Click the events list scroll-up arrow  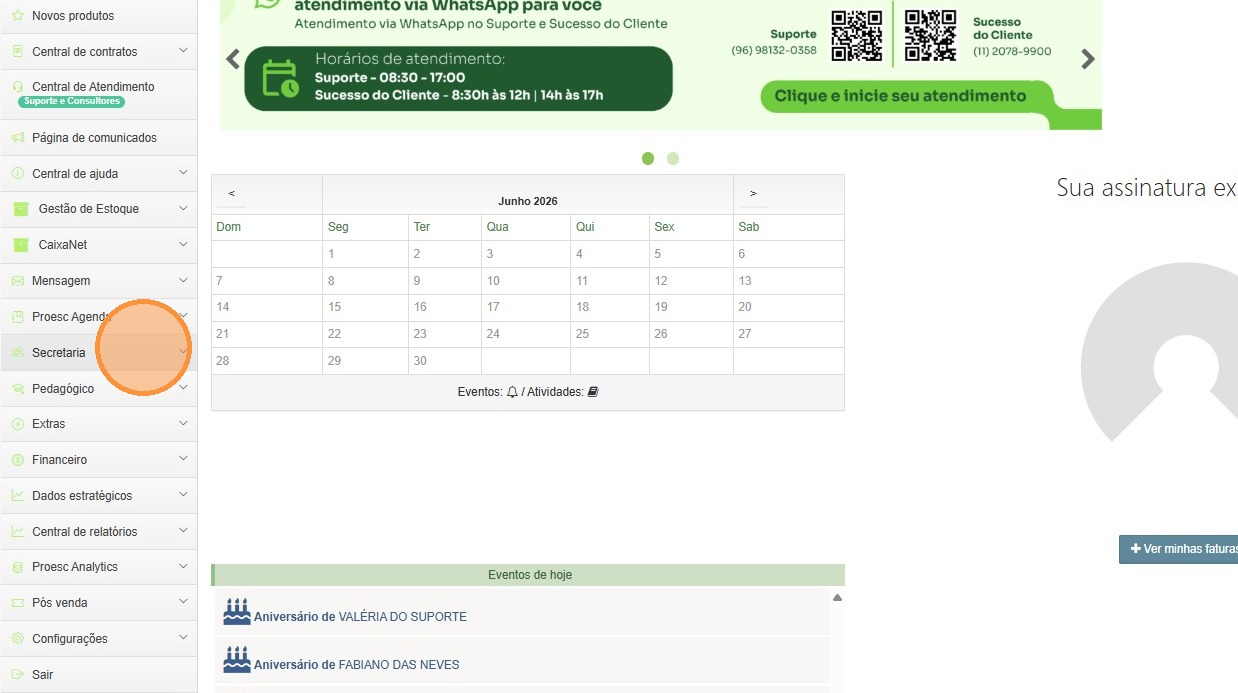(838, 598)
